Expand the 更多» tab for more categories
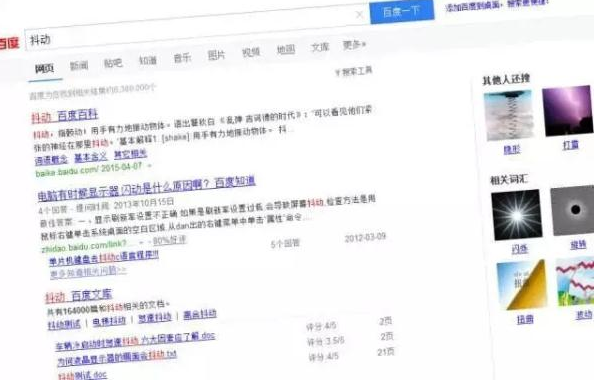 (x=354, y=45)
